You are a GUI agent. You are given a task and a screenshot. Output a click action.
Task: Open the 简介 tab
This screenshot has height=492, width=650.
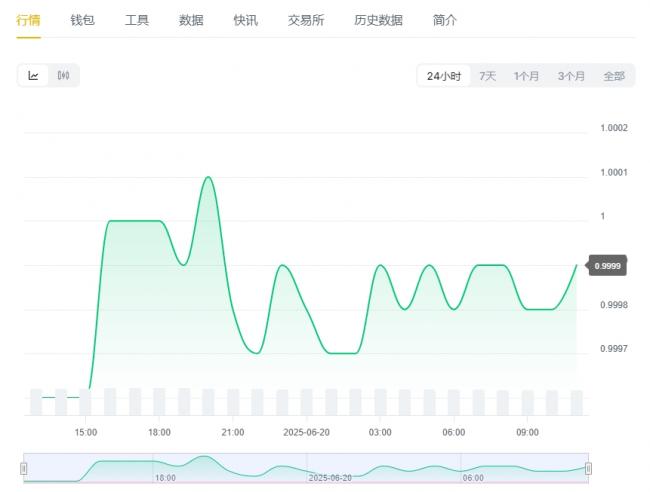(445, 20)
